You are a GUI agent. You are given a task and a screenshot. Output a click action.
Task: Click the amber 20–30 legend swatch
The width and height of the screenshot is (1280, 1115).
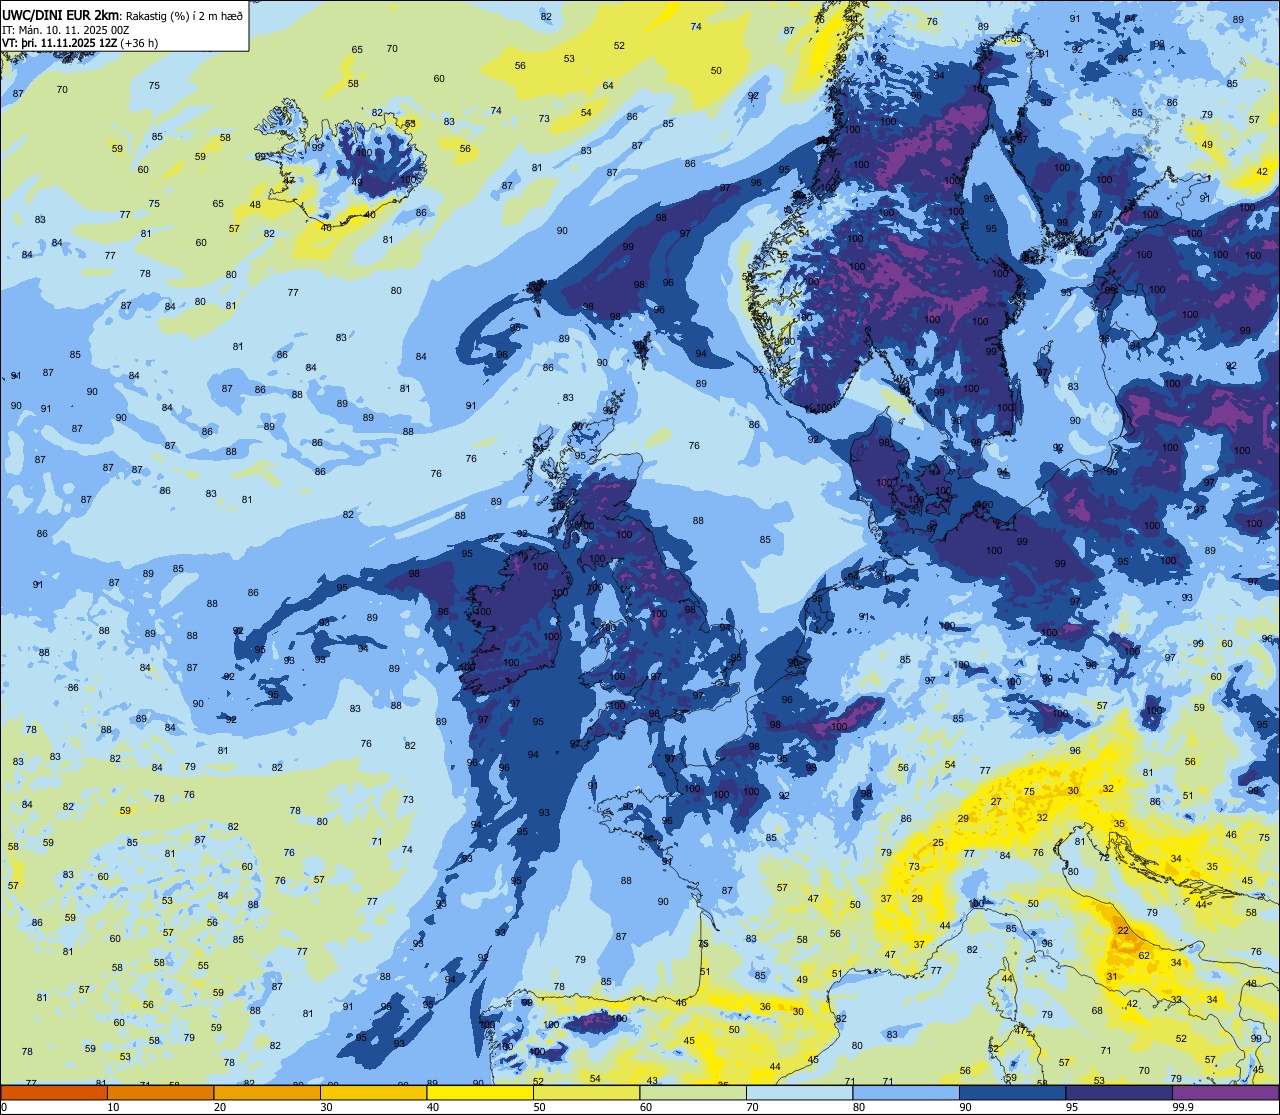(x=267, y=1093)
